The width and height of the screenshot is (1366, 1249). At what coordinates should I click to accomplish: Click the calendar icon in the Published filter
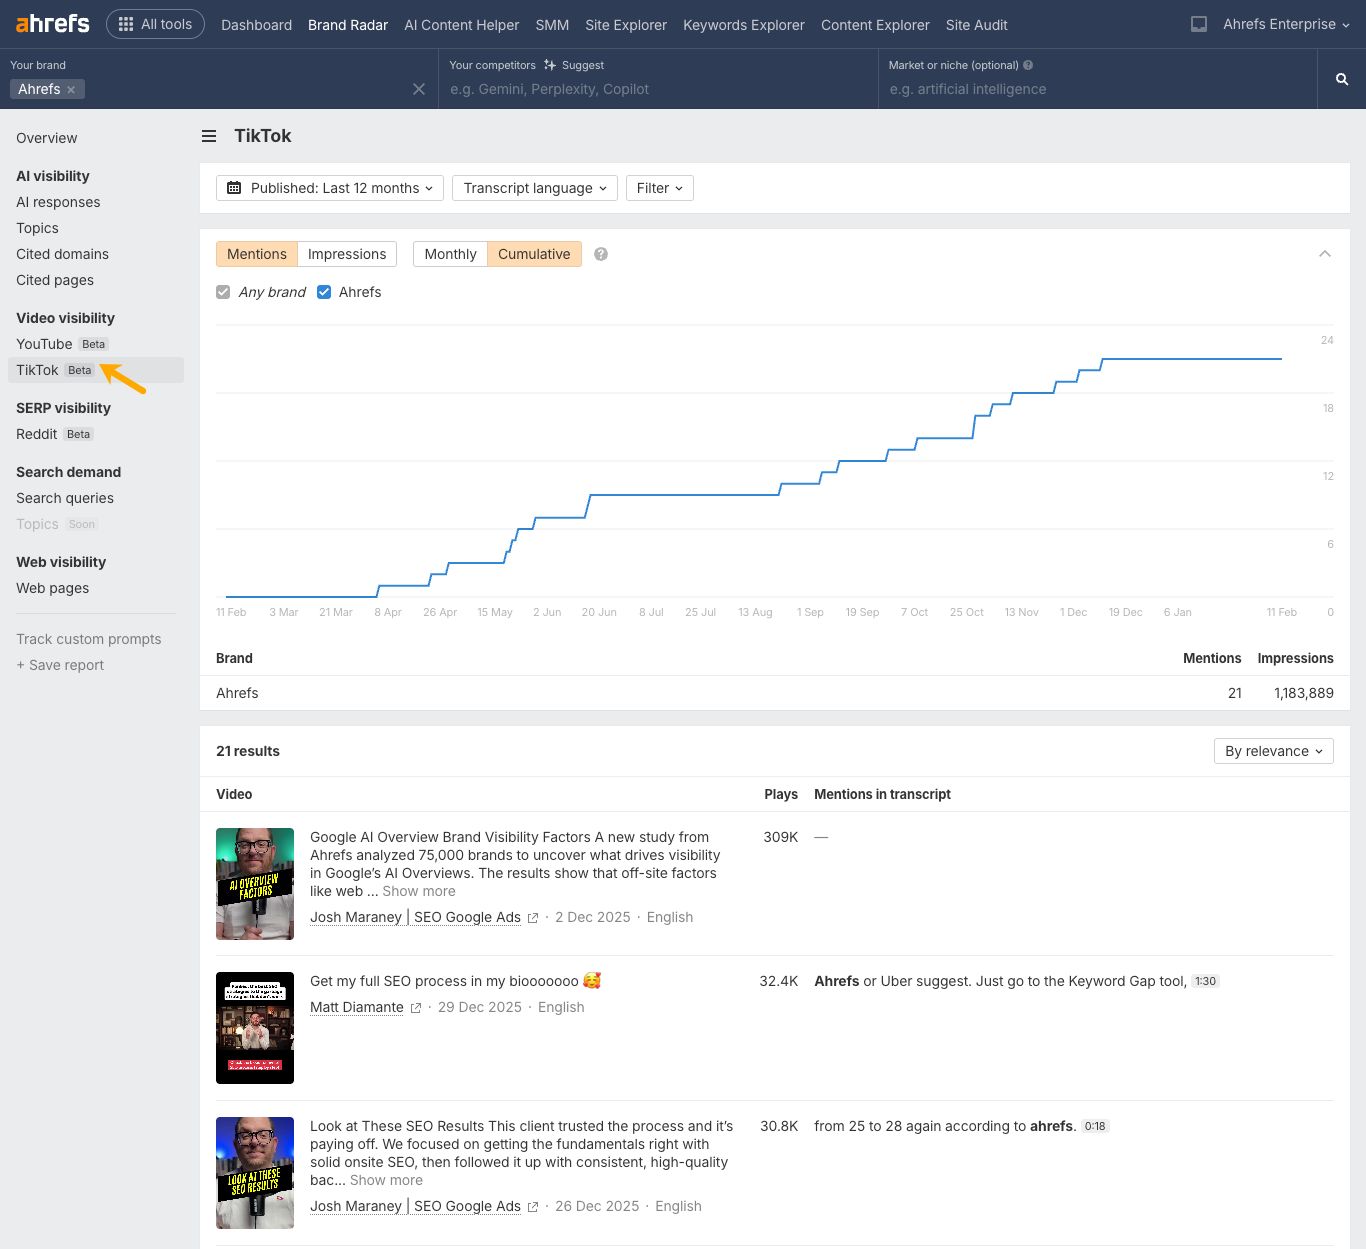pos(235,188)
